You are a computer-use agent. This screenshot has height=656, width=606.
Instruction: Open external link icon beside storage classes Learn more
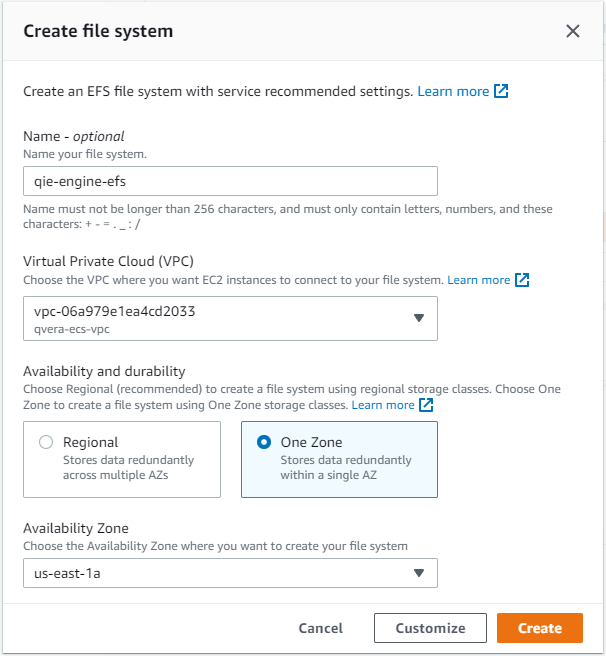click(x=426, y=405)
